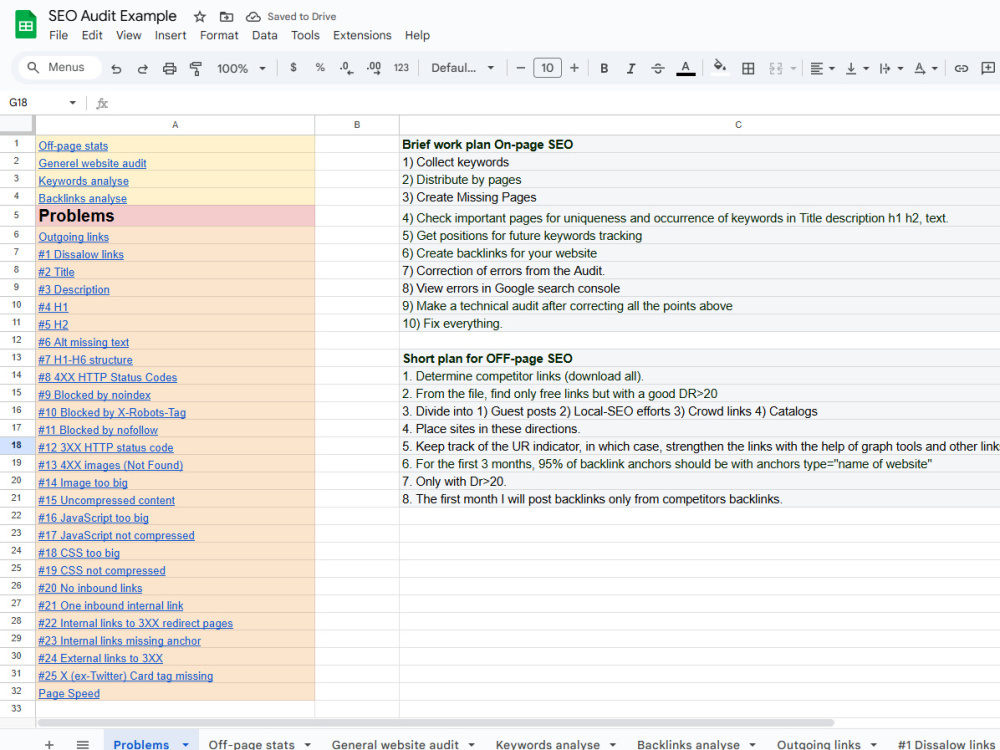This screenshot has height=750, width=1000.
Task: Decrease decimal places
Action: tap(346, 68)
